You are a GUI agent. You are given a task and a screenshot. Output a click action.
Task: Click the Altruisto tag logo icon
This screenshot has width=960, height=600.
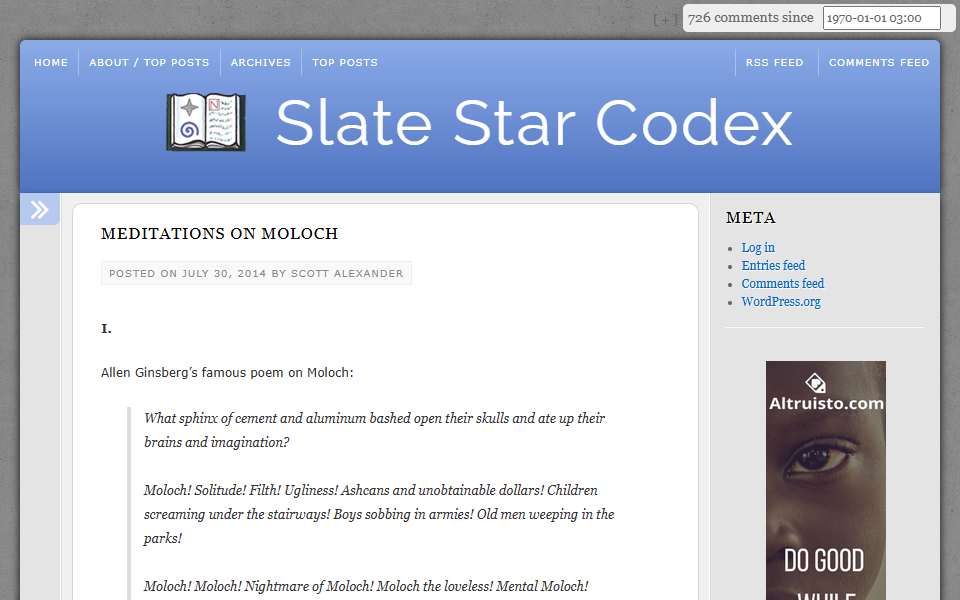click(815, 383)
